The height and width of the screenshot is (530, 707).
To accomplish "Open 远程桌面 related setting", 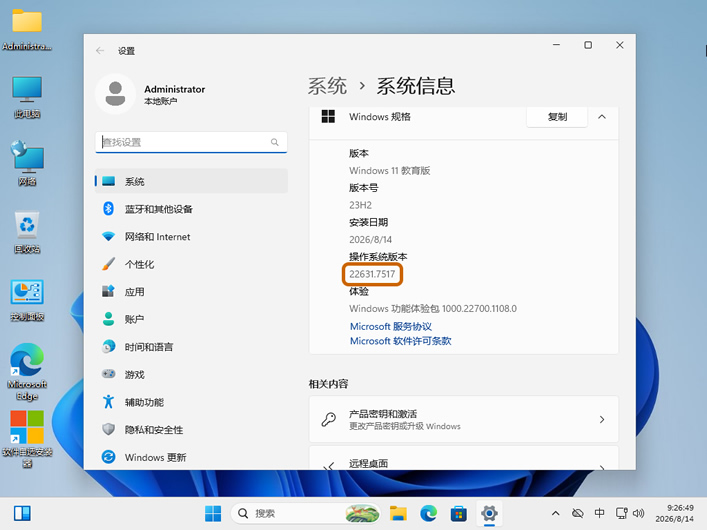I will [464, 458].
